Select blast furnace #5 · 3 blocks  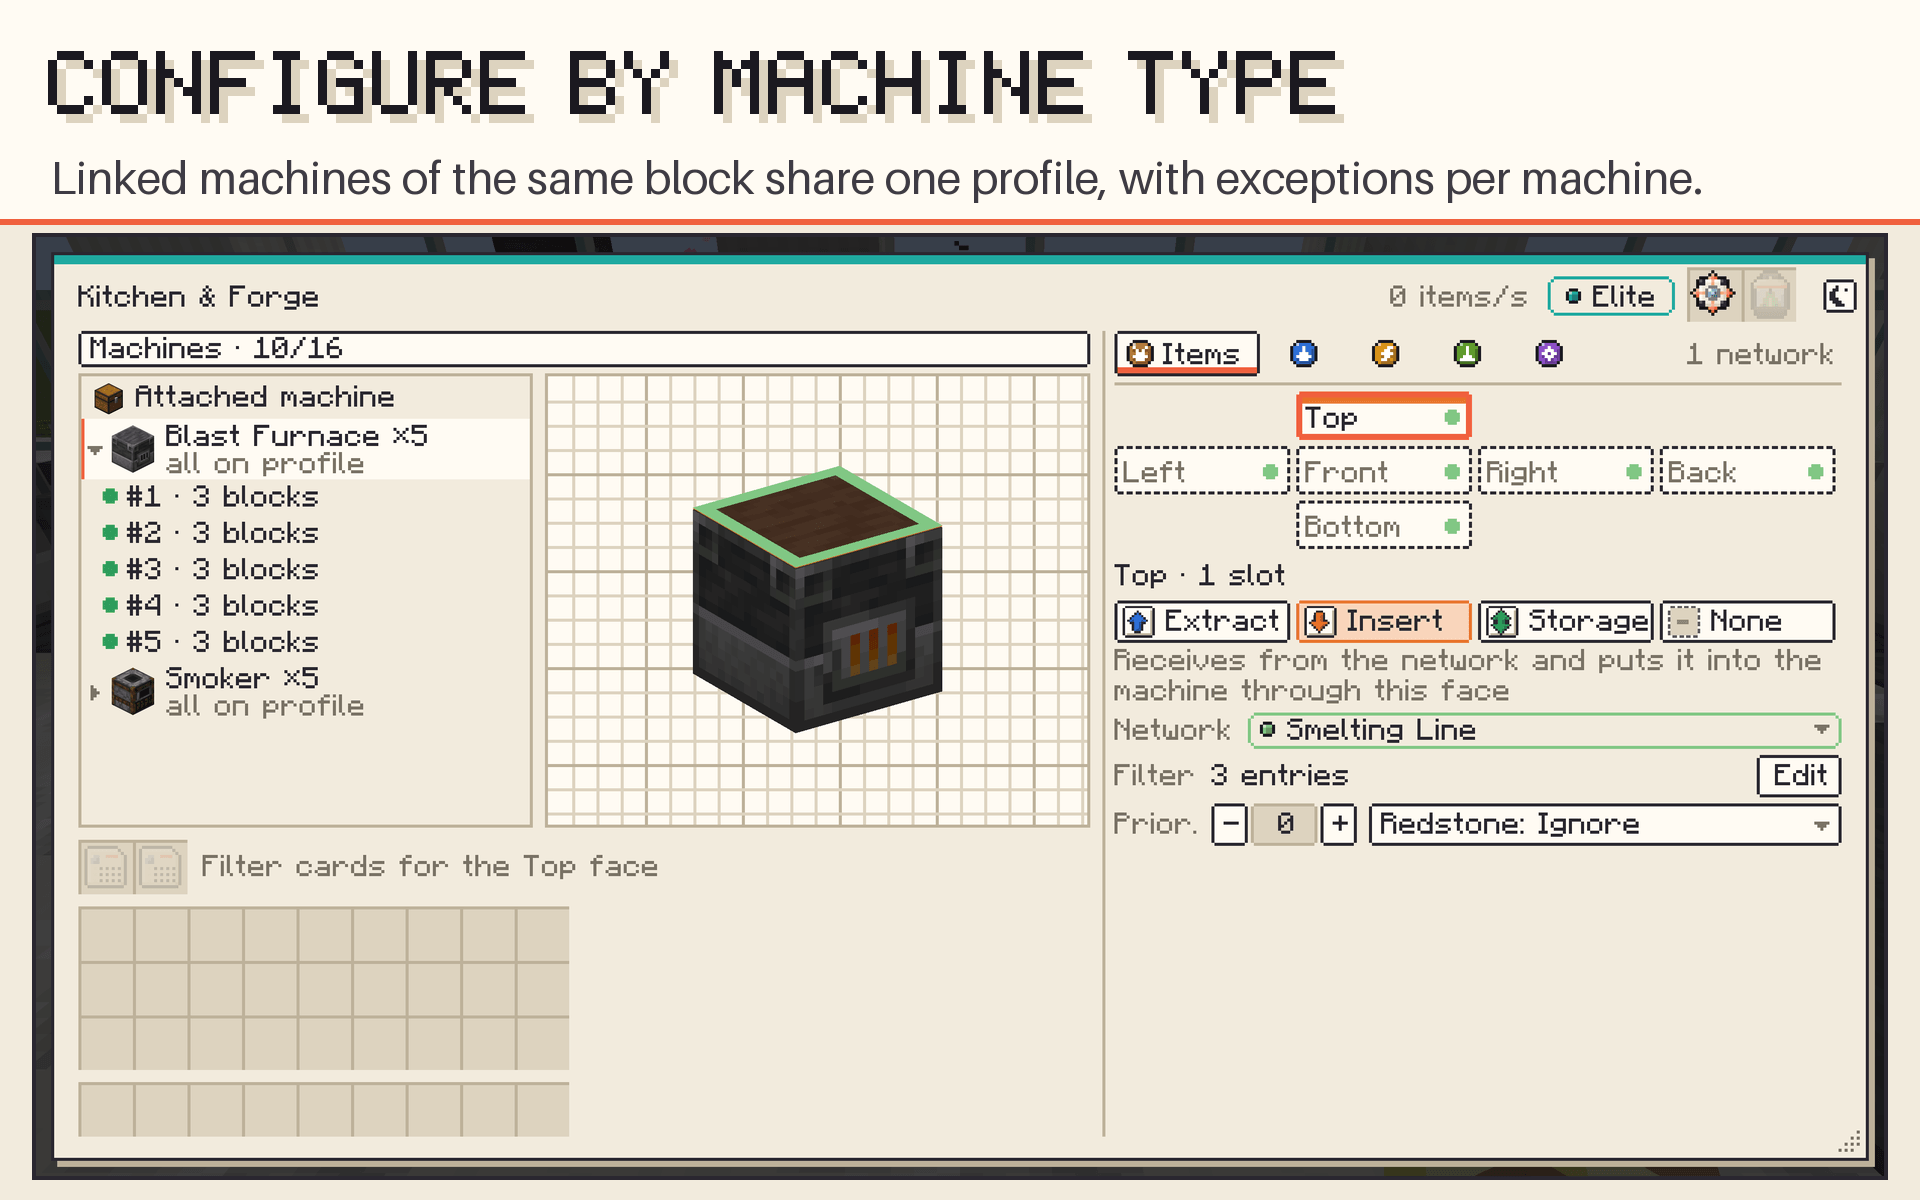pos(306,641)
